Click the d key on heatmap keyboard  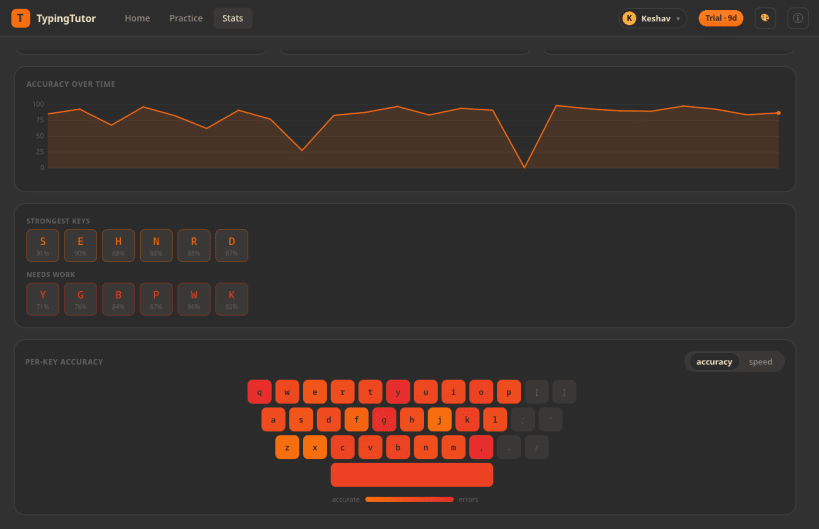point(329,420)
